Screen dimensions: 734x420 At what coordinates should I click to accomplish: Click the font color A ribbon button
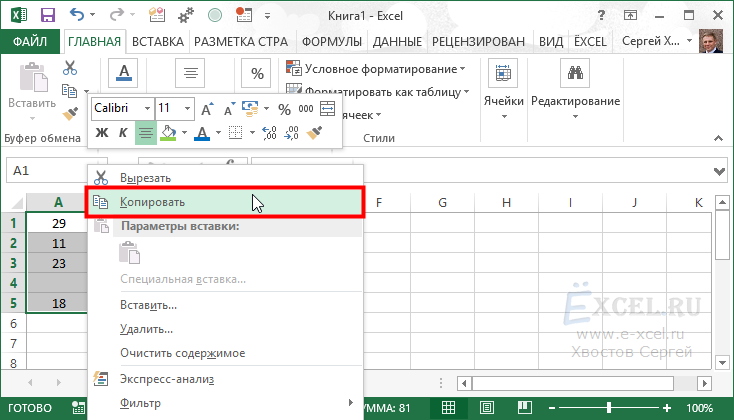[123, 73]
